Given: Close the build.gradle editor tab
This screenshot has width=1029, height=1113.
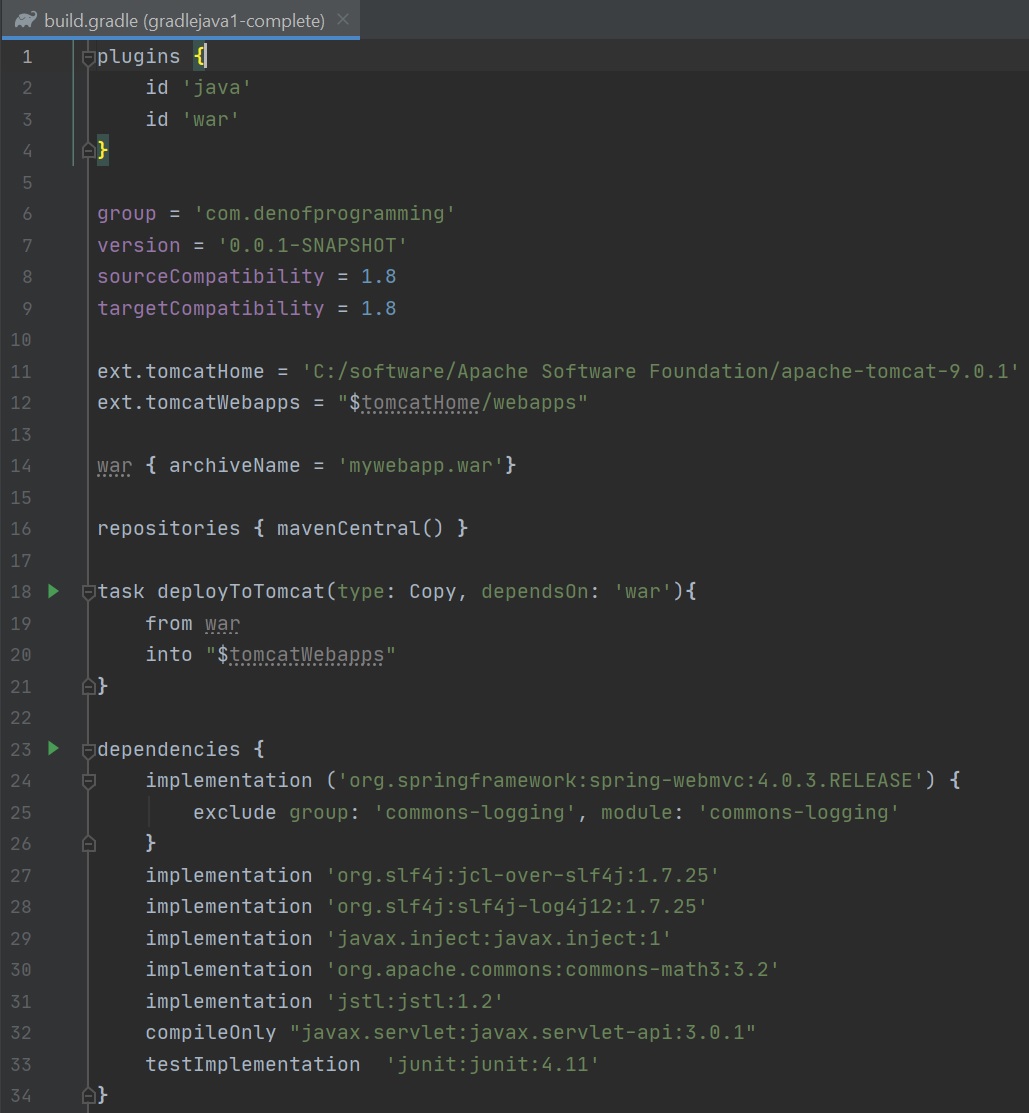Looking at the screenshot, I should tap(343, 20).
